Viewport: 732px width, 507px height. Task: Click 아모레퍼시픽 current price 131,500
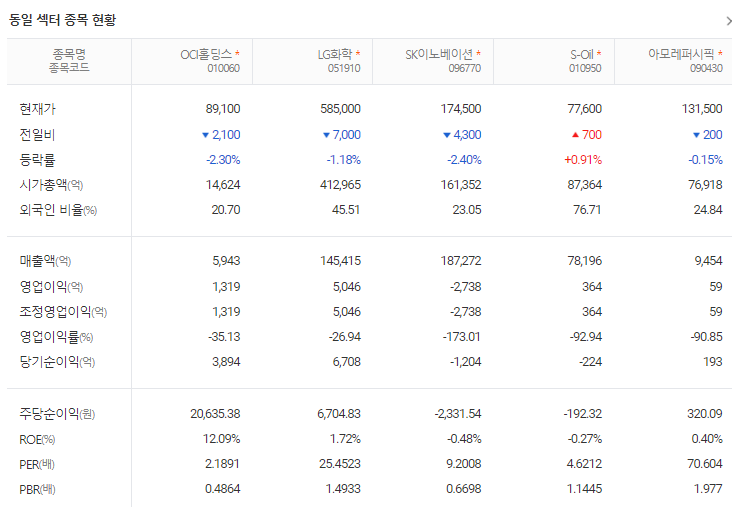coord(702,109)
